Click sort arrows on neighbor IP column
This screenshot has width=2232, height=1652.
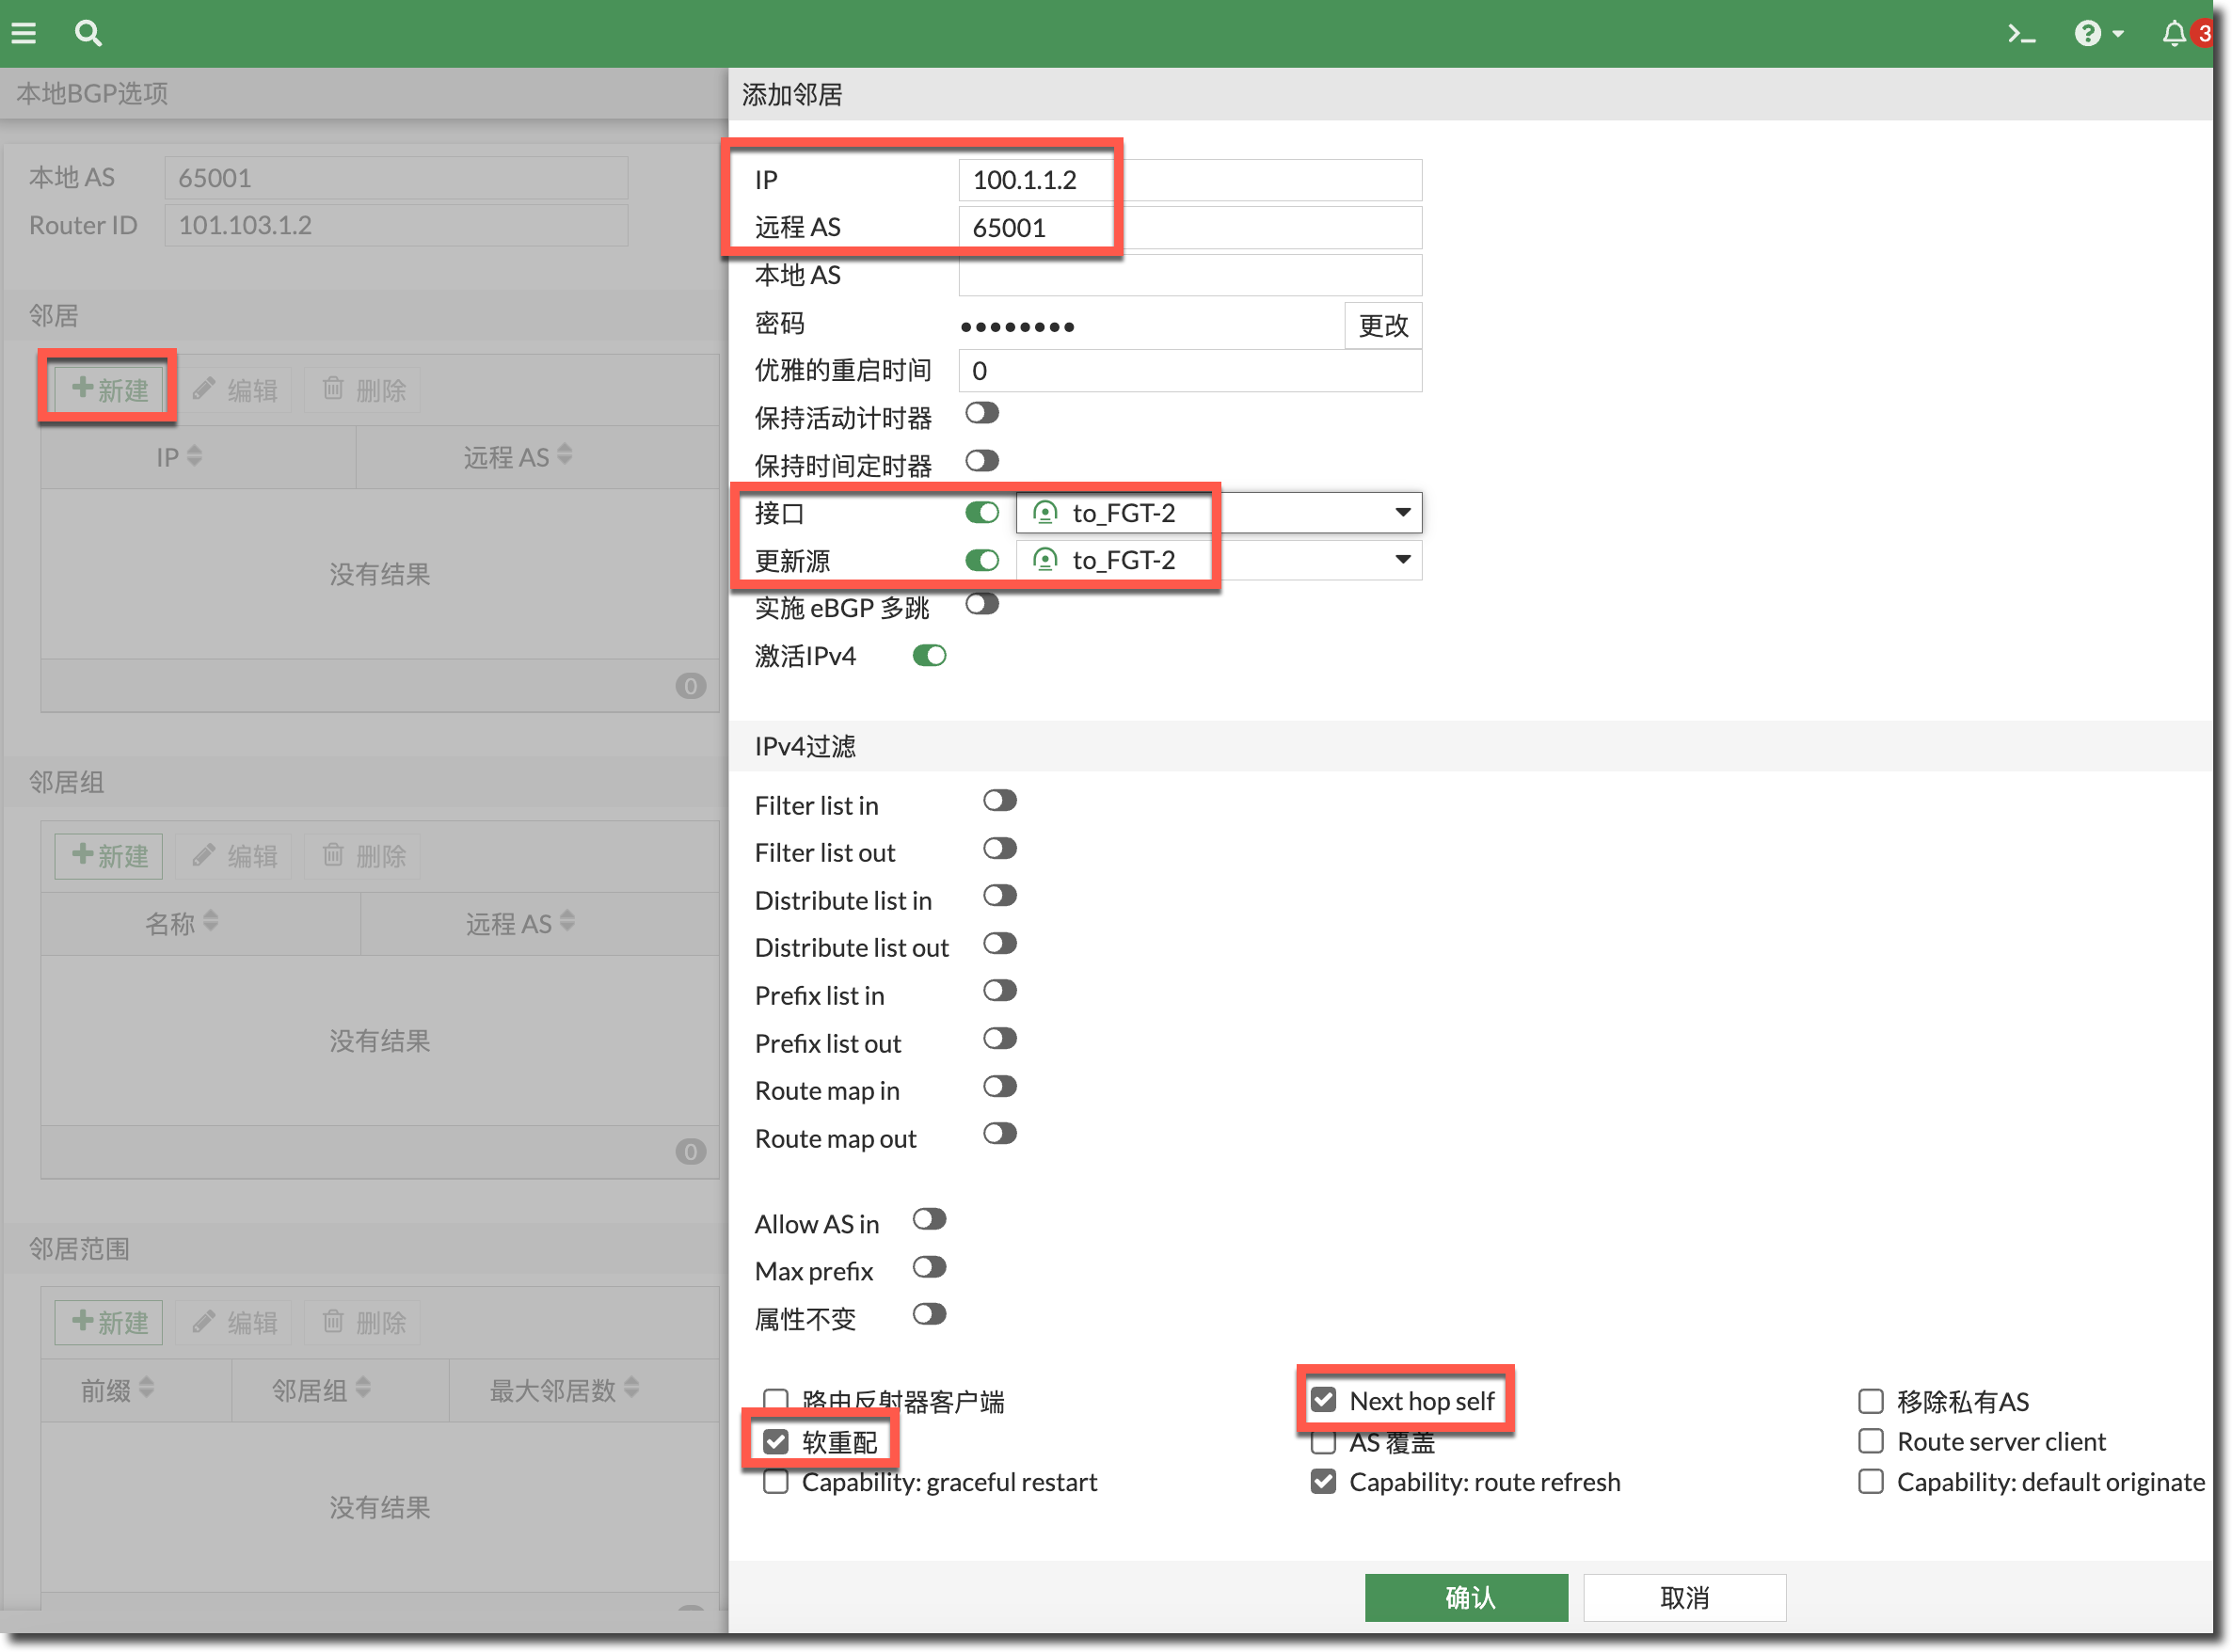(195, 456)
